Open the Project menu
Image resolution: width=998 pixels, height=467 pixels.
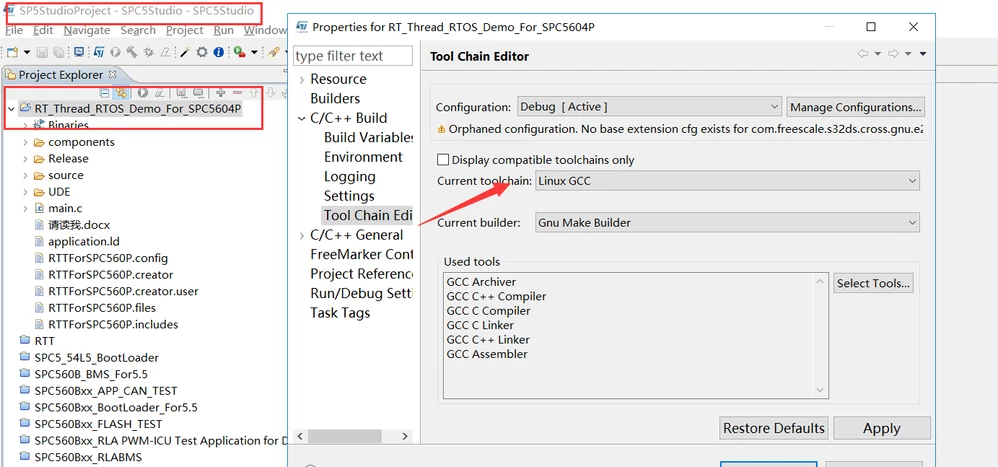pos(185,30)
